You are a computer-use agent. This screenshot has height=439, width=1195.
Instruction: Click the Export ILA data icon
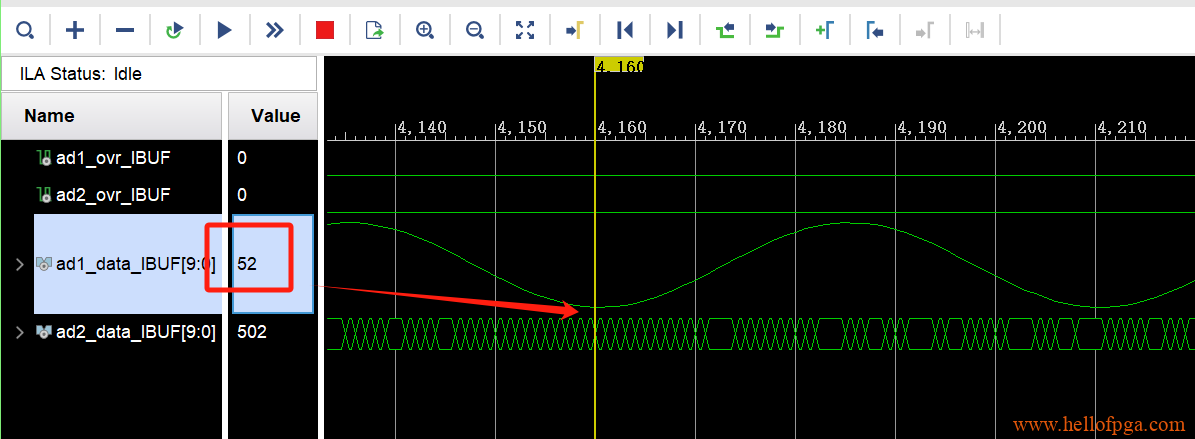(375, 30)
